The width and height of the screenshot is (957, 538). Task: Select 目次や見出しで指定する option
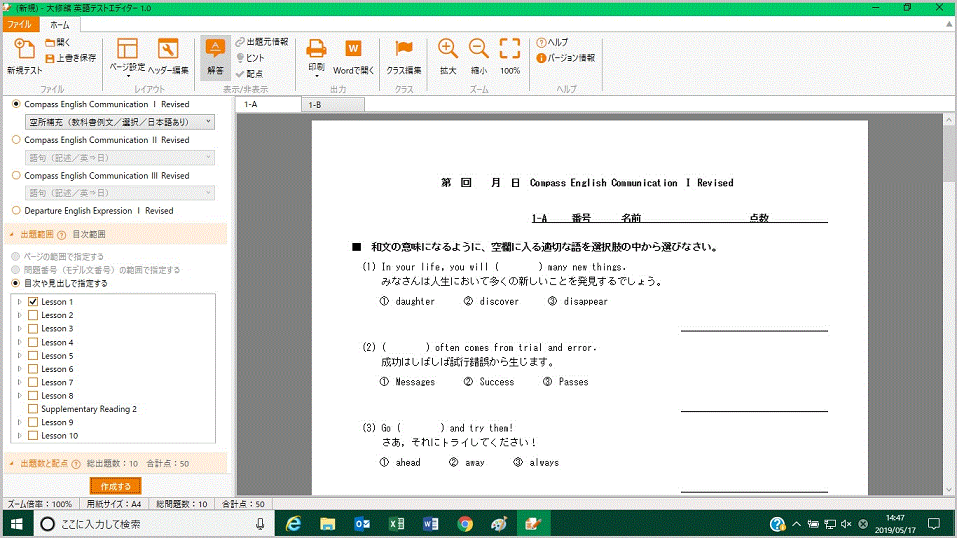(x=16, y=283)
